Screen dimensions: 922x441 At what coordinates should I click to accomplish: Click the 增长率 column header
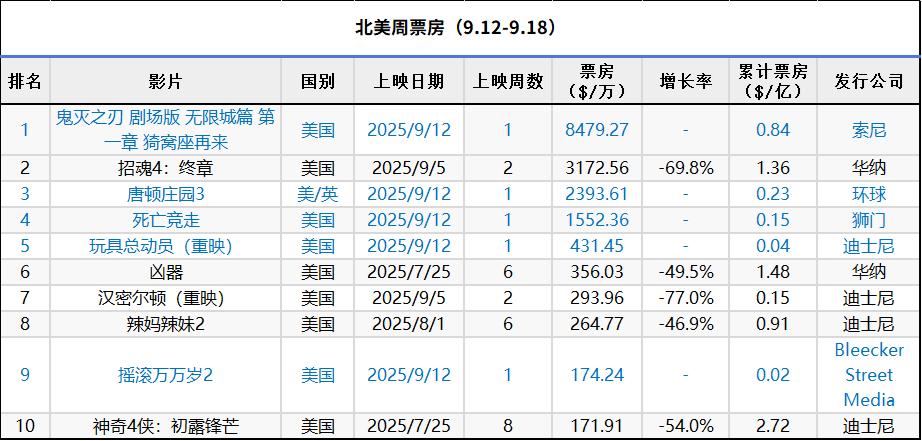tap(686, 81)
